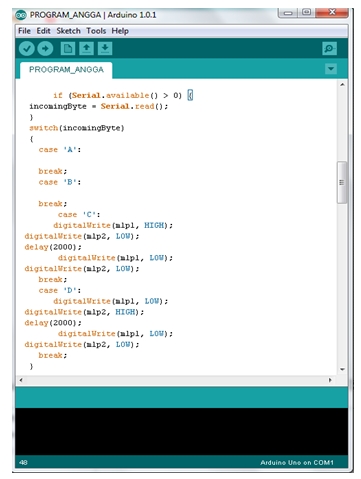Open a sketch with the Open icon
This screenshot has width=361, height=479.
click(x=86, y=49)
